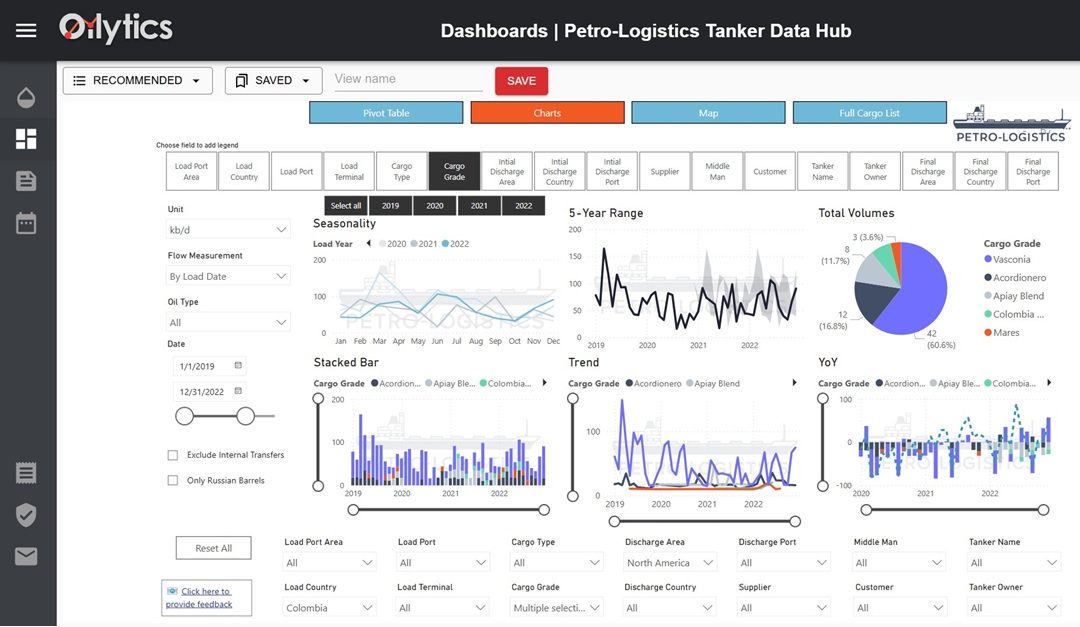Select the oil droplet sidebar icon
The width and height of the screenshot is (1080, 627).
click(x=26, y=97)
